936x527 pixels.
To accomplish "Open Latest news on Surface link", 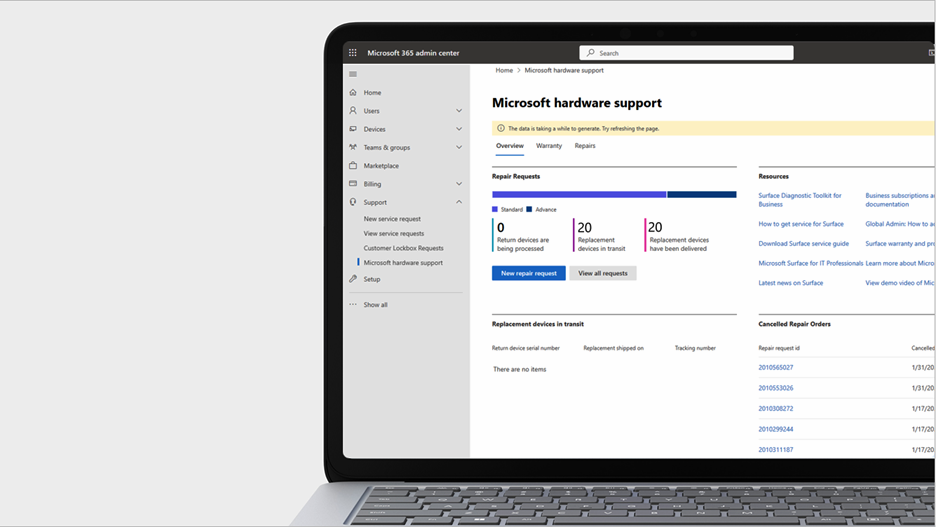I will (790, 283).
